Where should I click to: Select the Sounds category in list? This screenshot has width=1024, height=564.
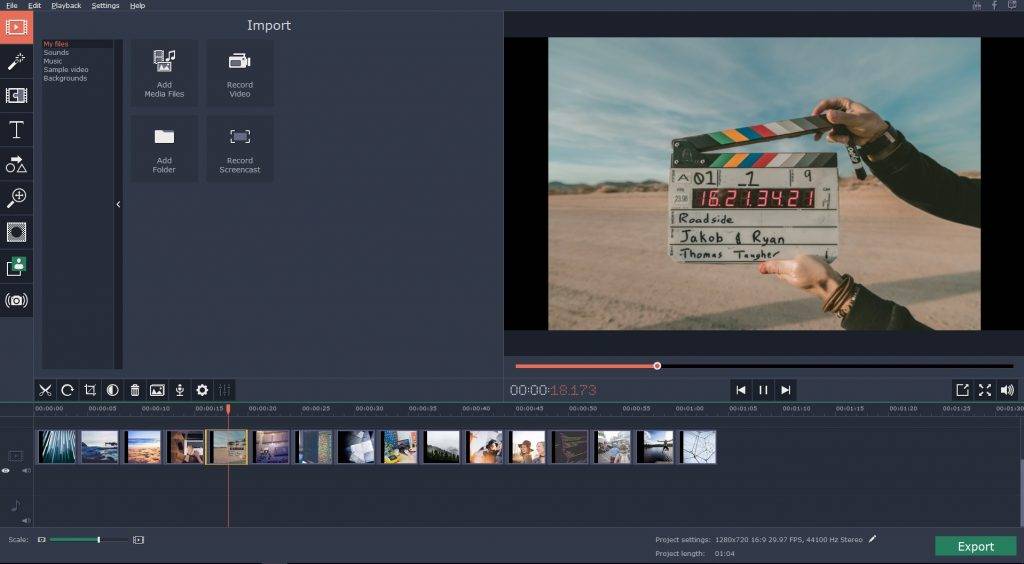tap(56, 53)
